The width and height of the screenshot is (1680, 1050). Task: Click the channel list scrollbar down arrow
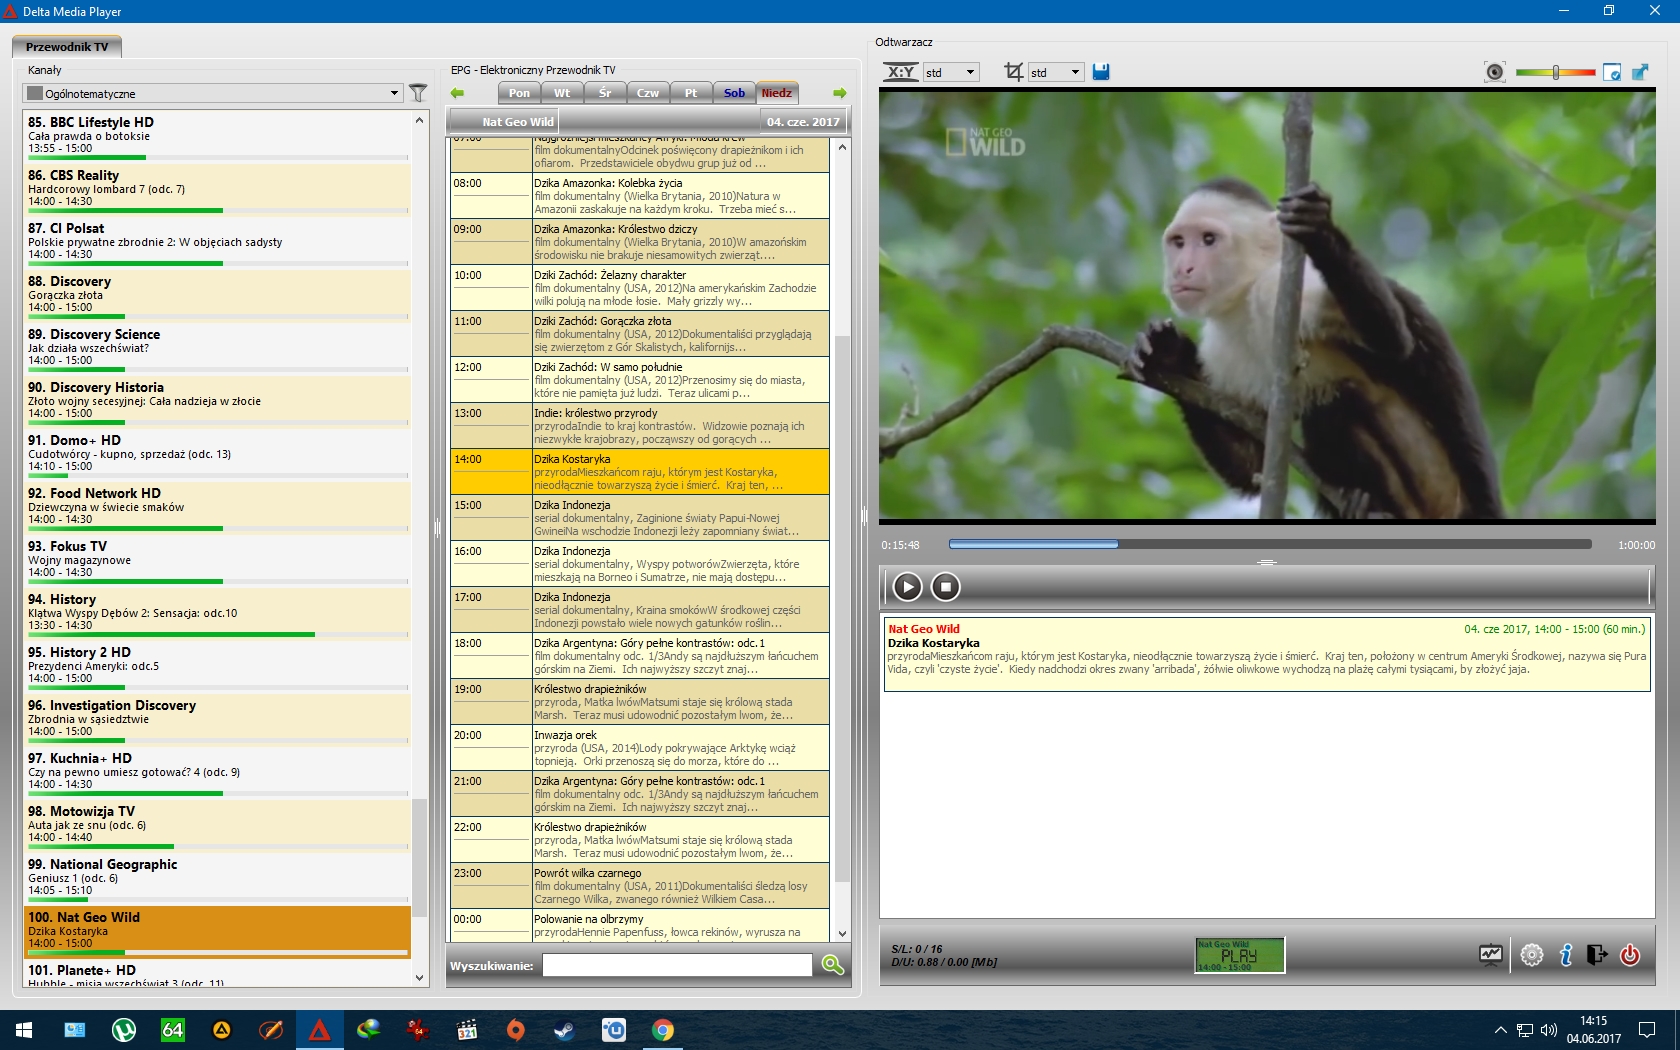click(419, 978)
